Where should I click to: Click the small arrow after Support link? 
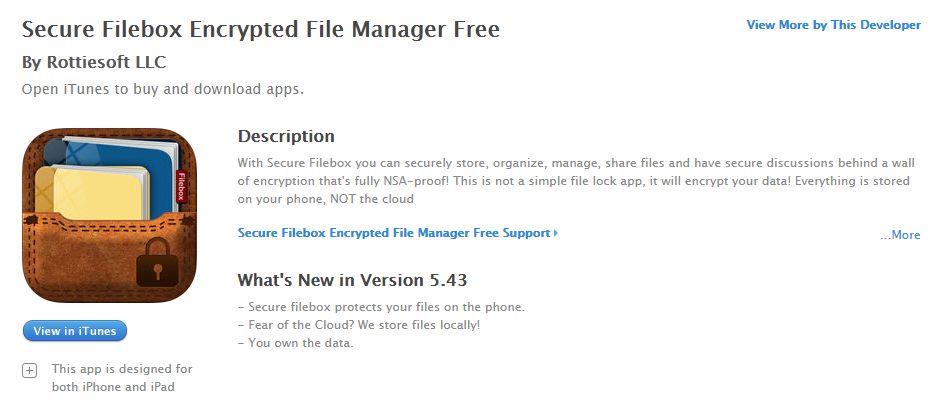pyautogui.click(x=556, y=232)
